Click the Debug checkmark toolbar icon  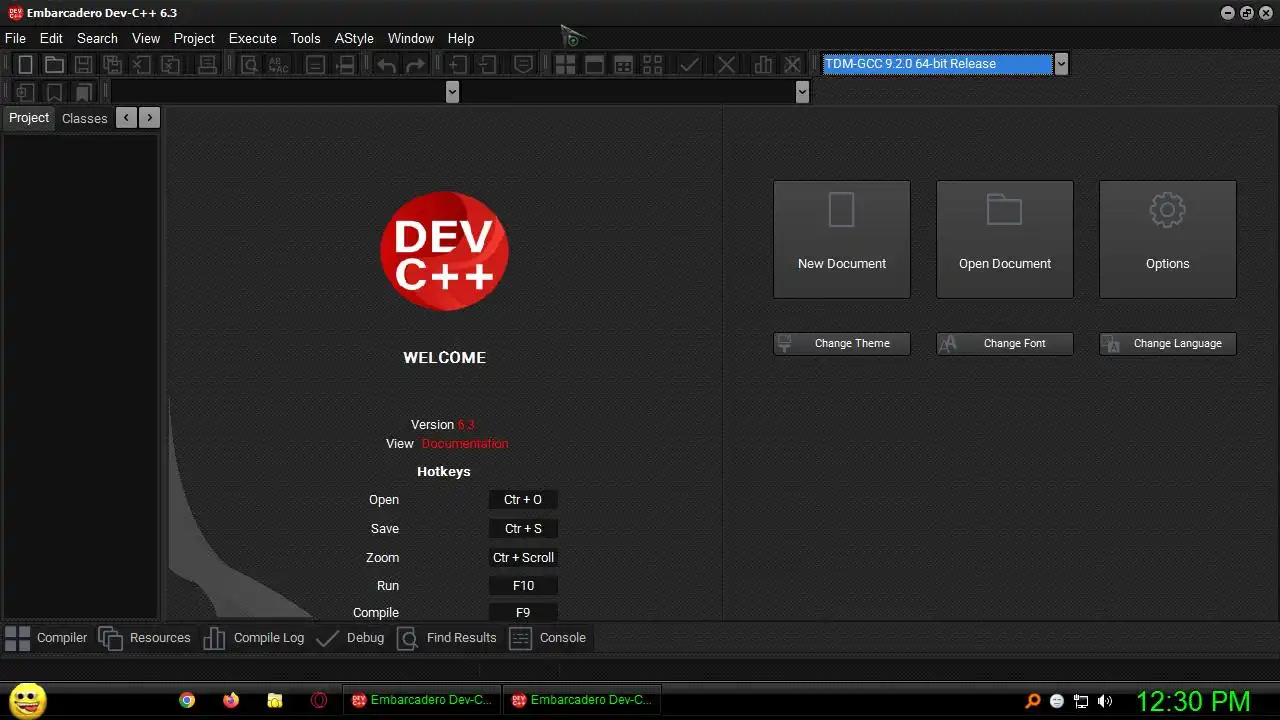[689, 64]
